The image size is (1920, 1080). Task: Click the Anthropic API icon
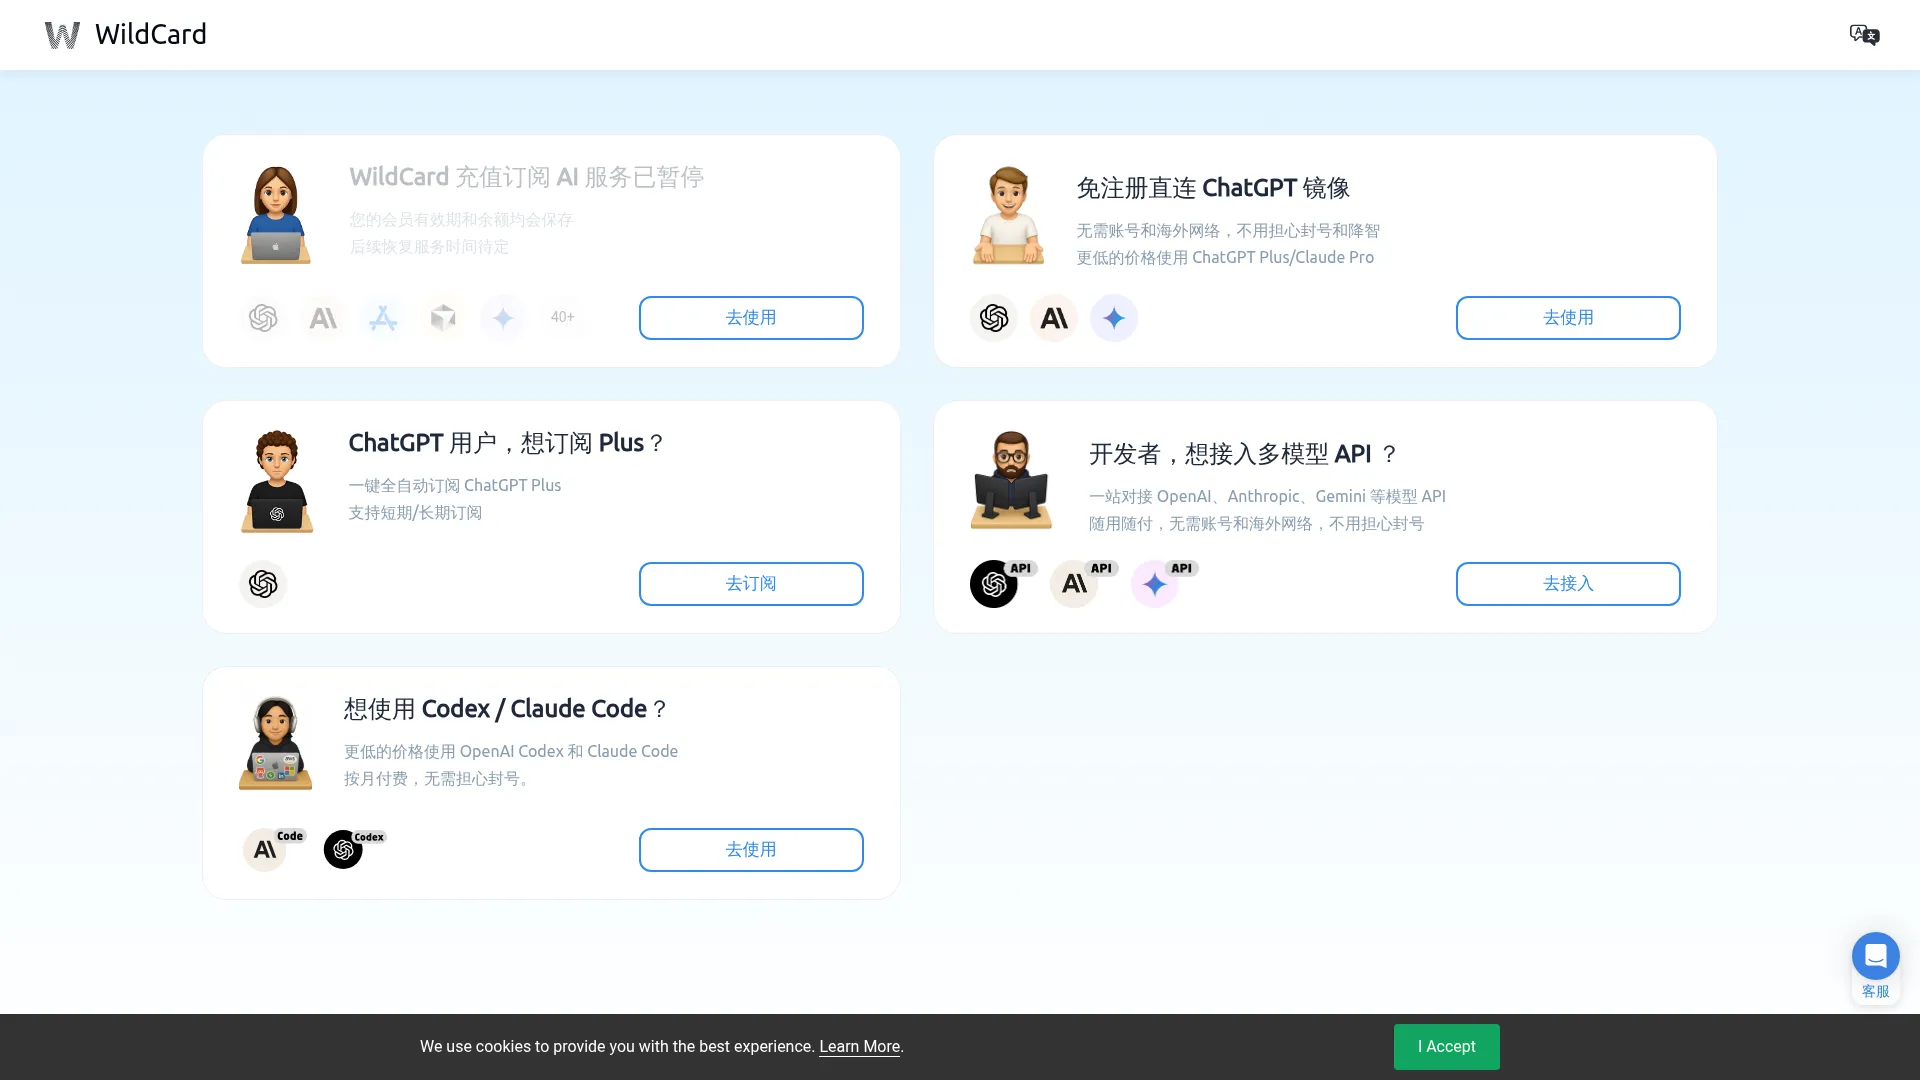tap(1074, 584)
